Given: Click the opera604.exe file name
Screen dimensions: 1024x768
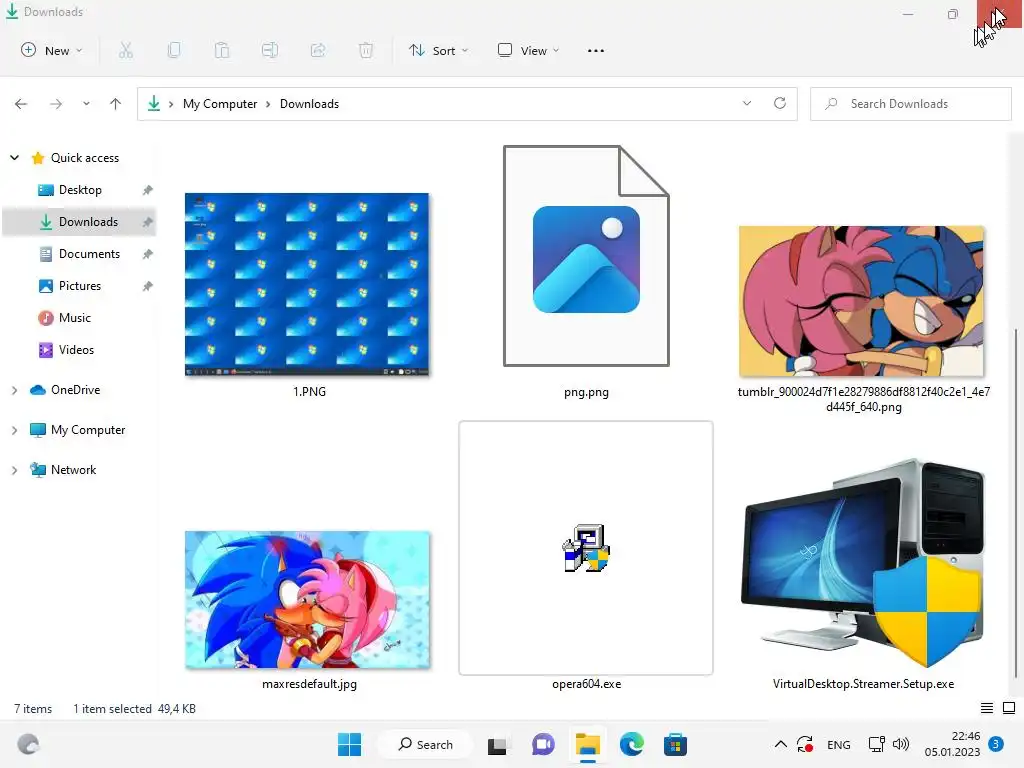Looking at the screenshot, I should point(586,684).
